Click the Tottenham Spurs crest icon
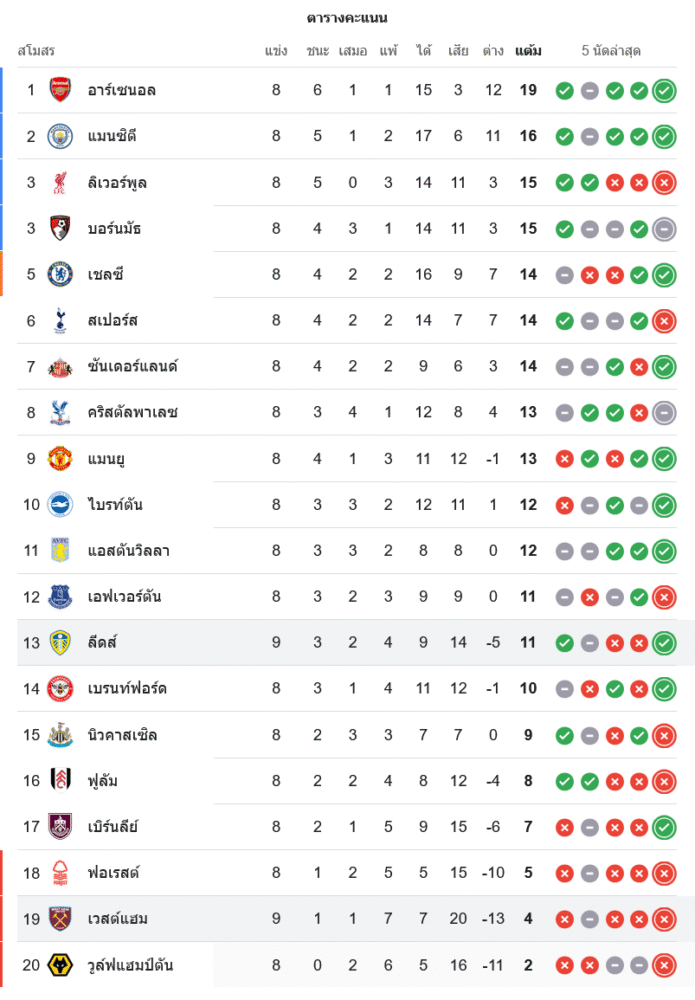Screen dimensions: 695x1000 pos(60,320)
